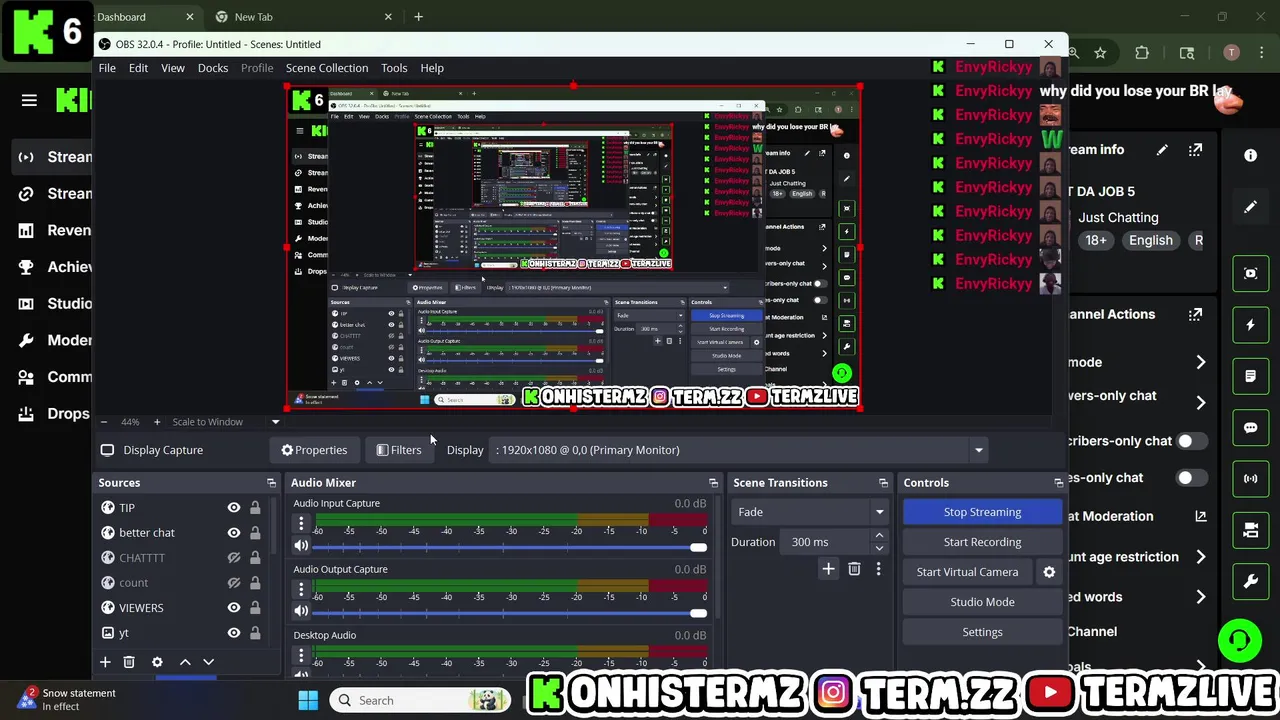This screenshot has height=720, width=1280.
Task: Expand followers-only chat chevron in Kick
Action: [1200, 403]
